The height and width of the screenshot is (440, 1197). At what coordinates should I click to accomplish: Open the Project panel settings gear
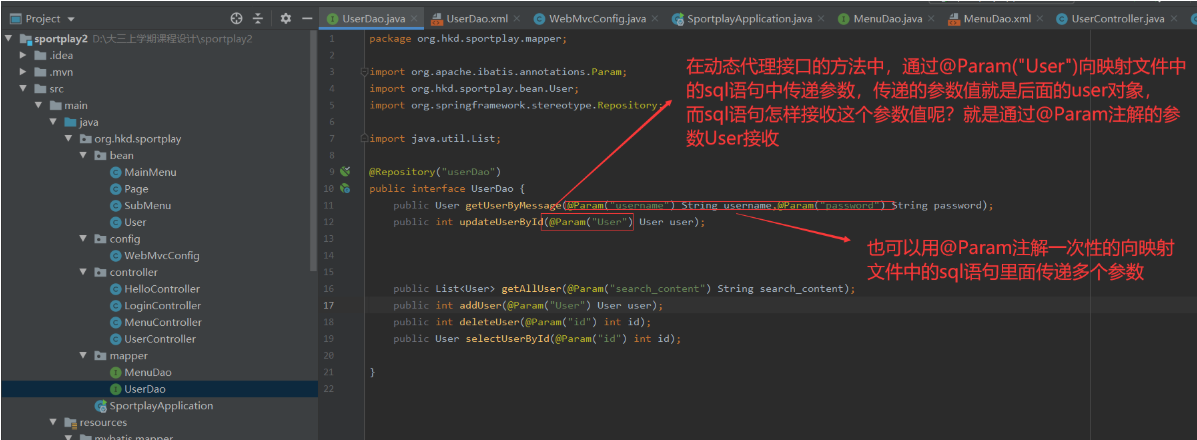pos(286,18)
